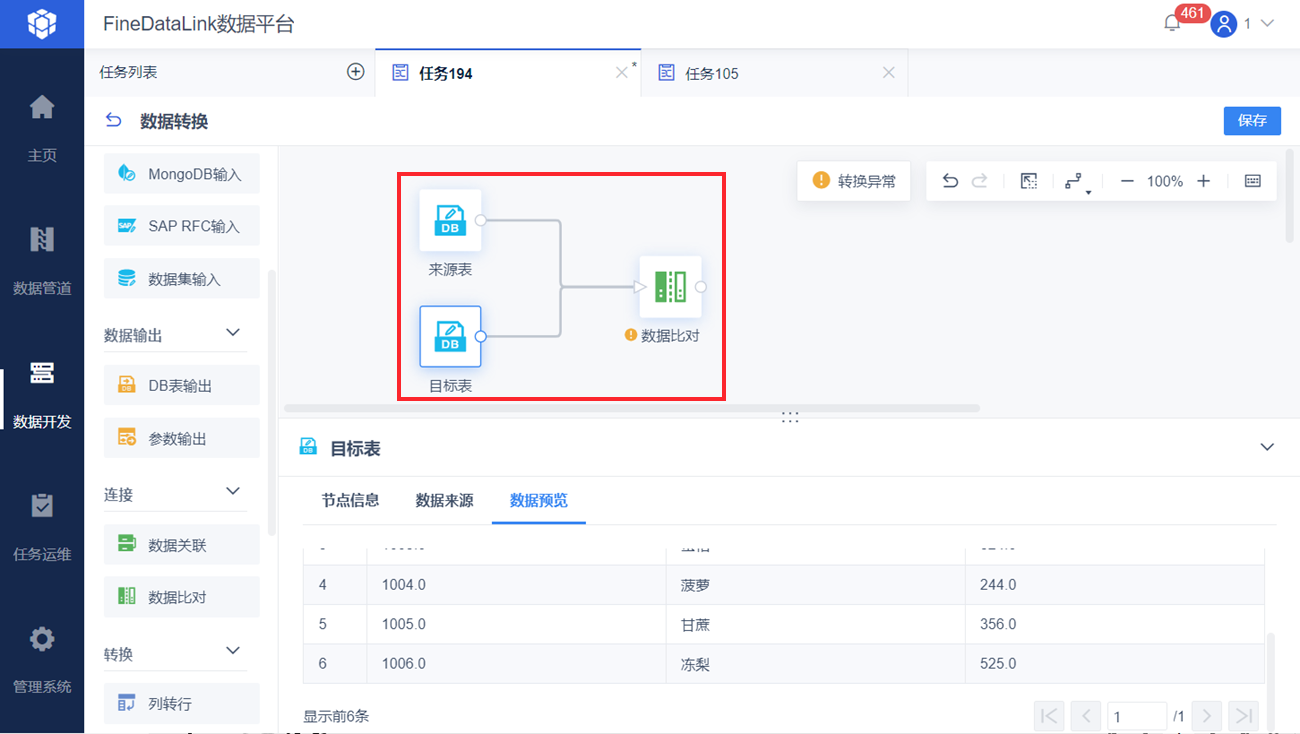The width and height of the screenshot is (1300, 734).
Task: Click the fit-to-screen canvas icon
Action: coord(1028,181)
